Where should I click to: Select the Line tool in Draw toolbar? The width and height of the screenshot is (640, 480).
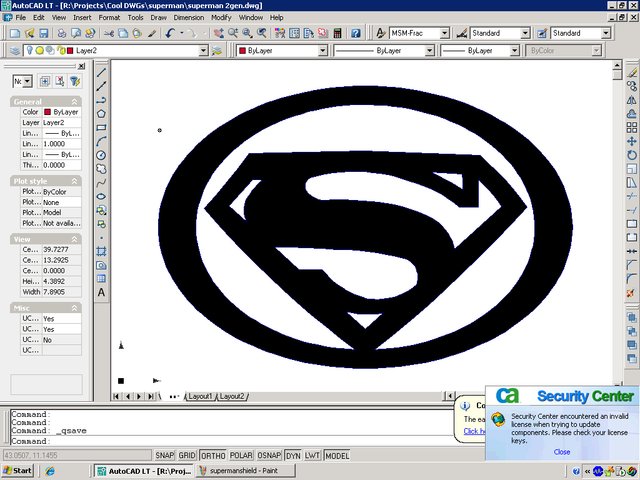(101, 73)
